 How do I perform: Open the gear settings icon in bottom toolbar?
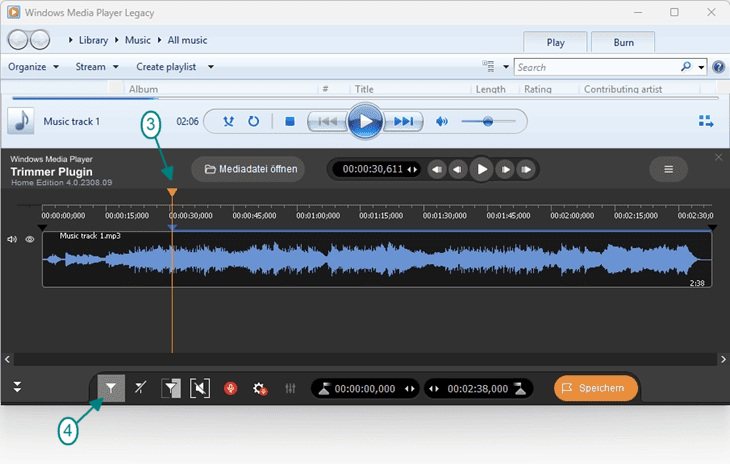click(260, 388)
